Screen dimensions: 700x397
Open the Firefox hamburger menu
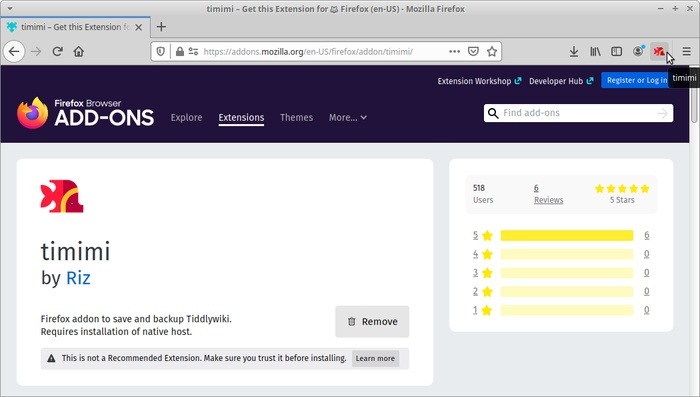point(687,52)
